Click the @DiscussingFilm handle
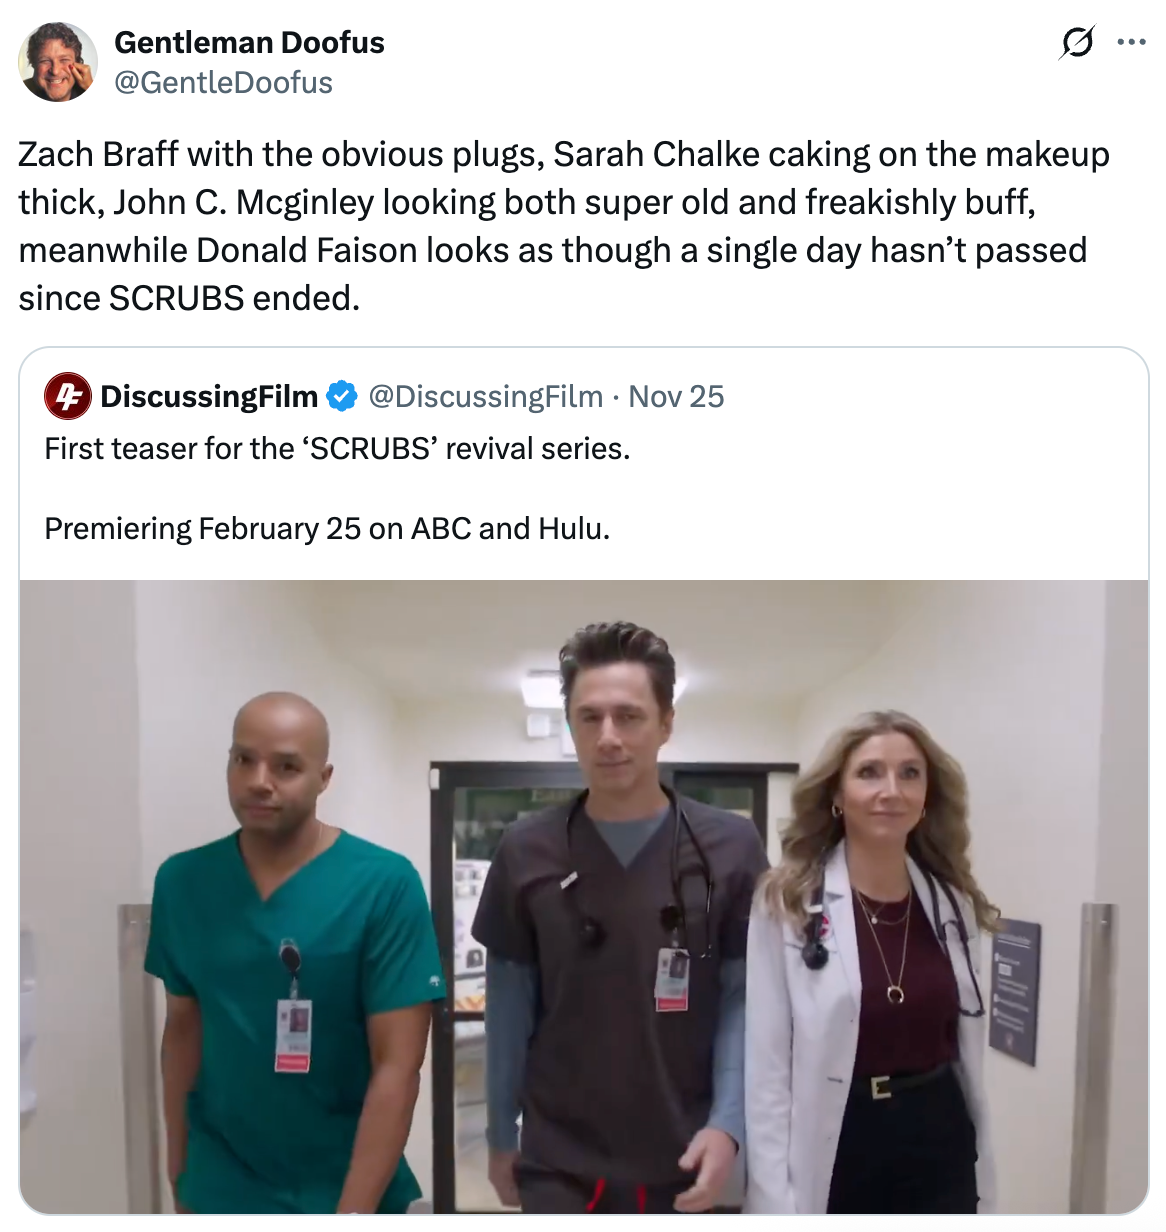This screenshot has width=1166, height=1232. (x=486, y=397)
